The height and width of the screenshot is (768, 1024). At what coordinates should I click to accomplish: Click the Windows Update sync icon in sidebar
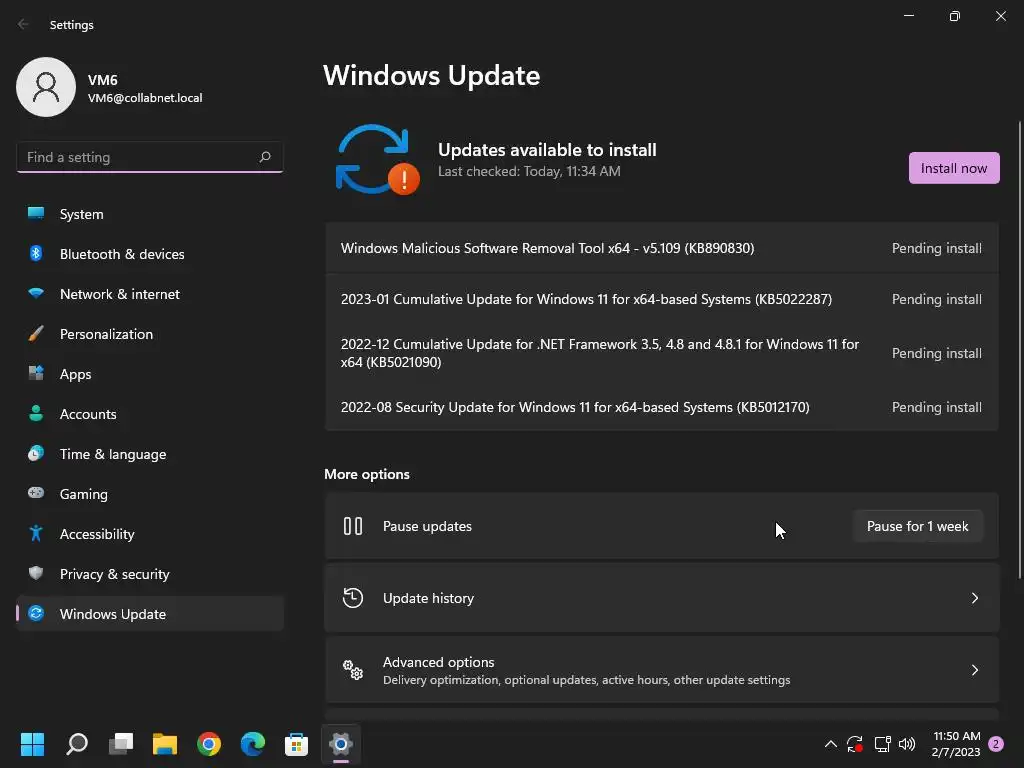[36, 613]
